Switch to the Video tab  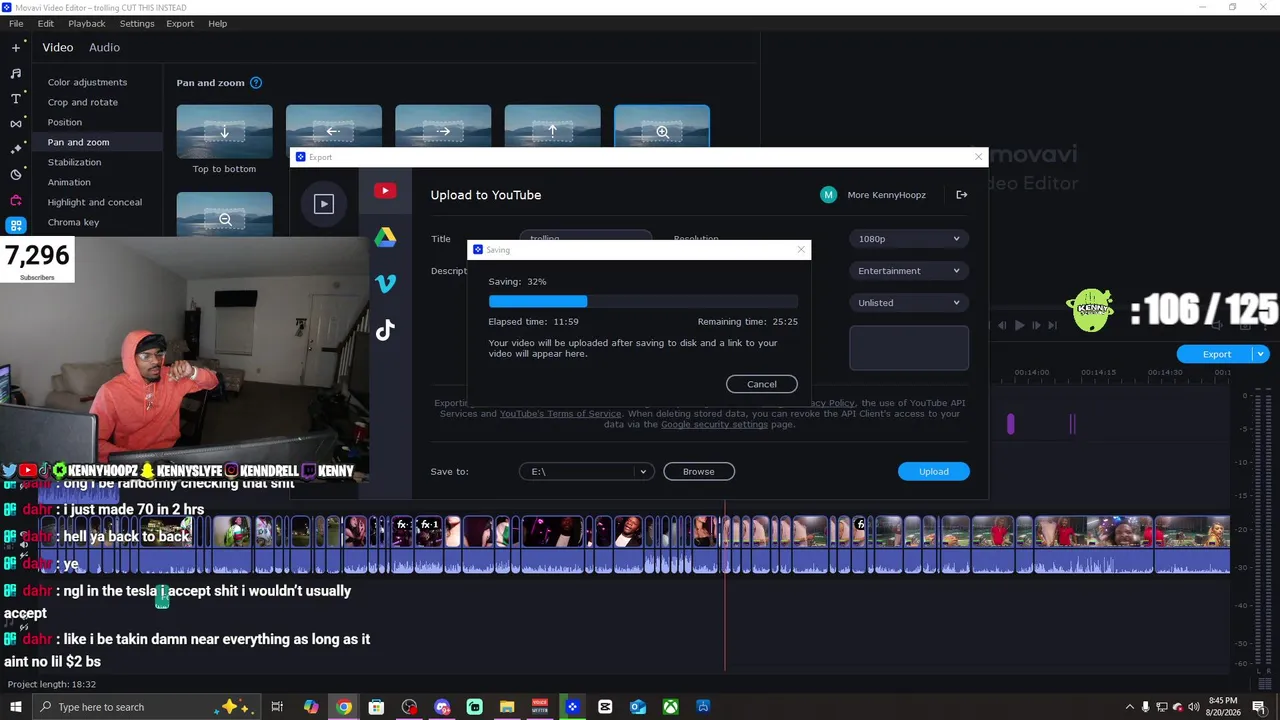58,47
